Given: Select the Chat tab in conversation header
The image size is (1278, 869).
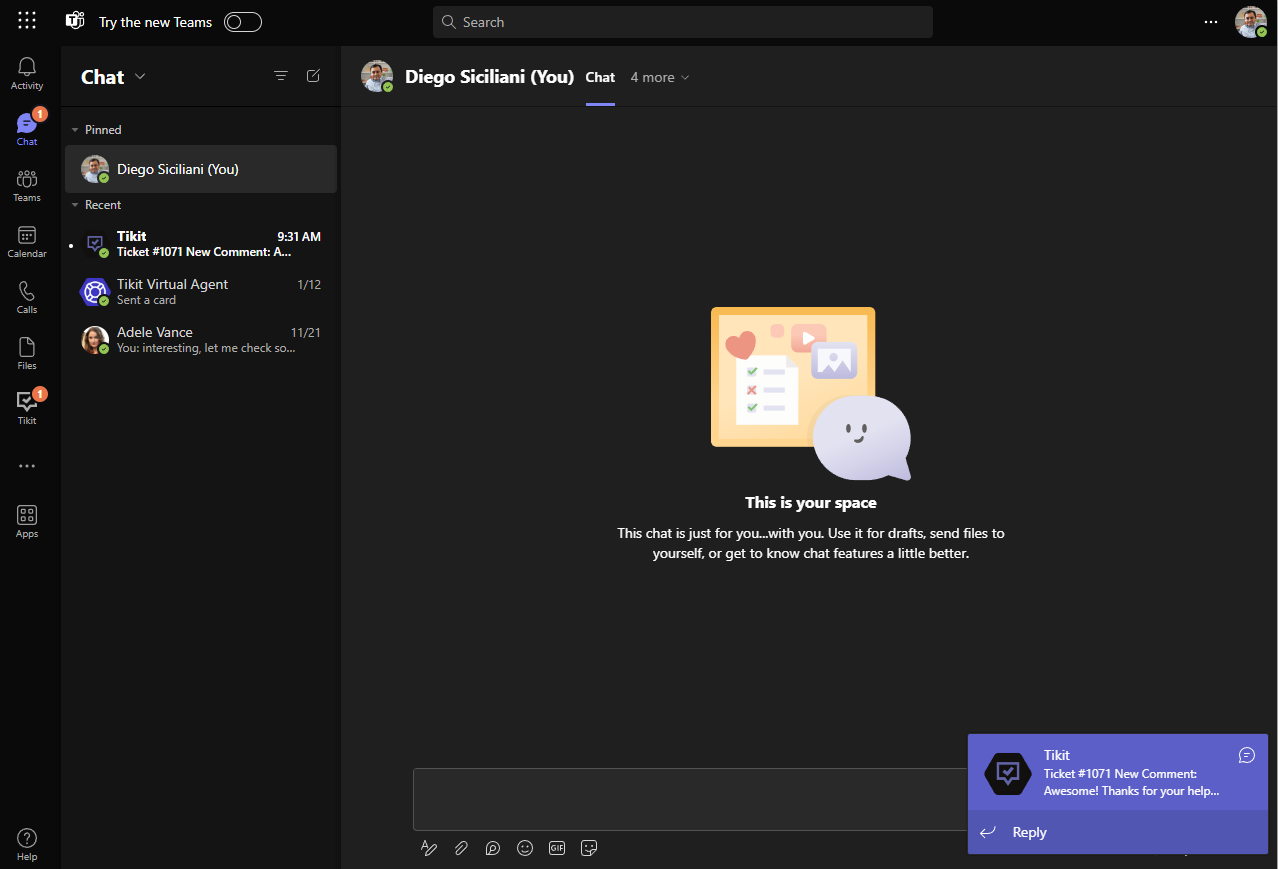Looking at the screenshot, I should 600,77.
